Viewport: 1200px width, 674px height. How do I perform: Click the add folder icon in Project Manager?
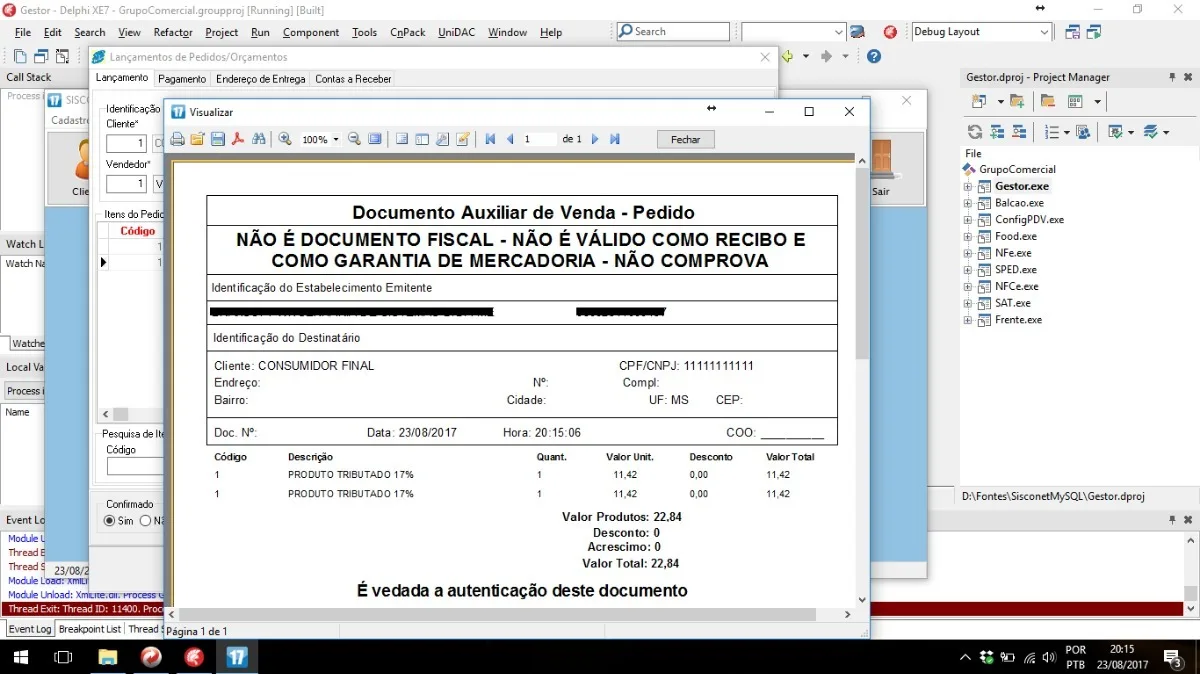coord(1016,101)
